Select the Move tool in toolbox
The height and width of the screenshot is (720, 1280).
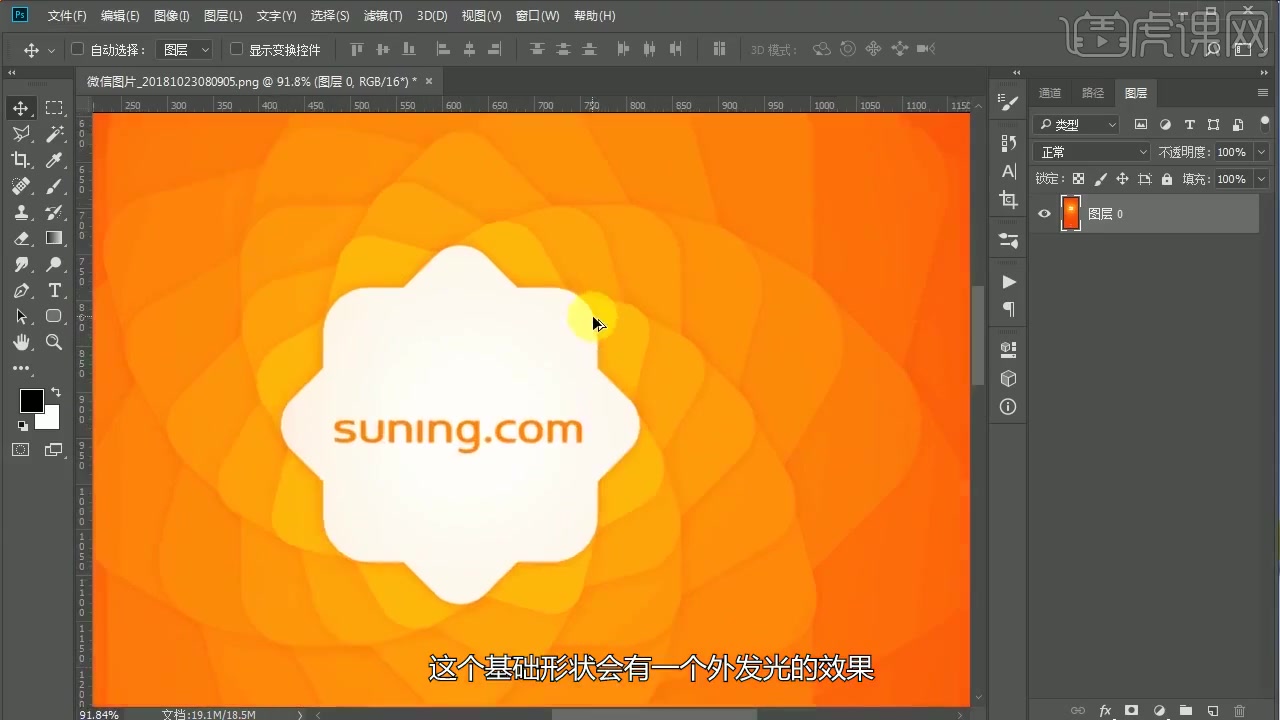point(21,108)
